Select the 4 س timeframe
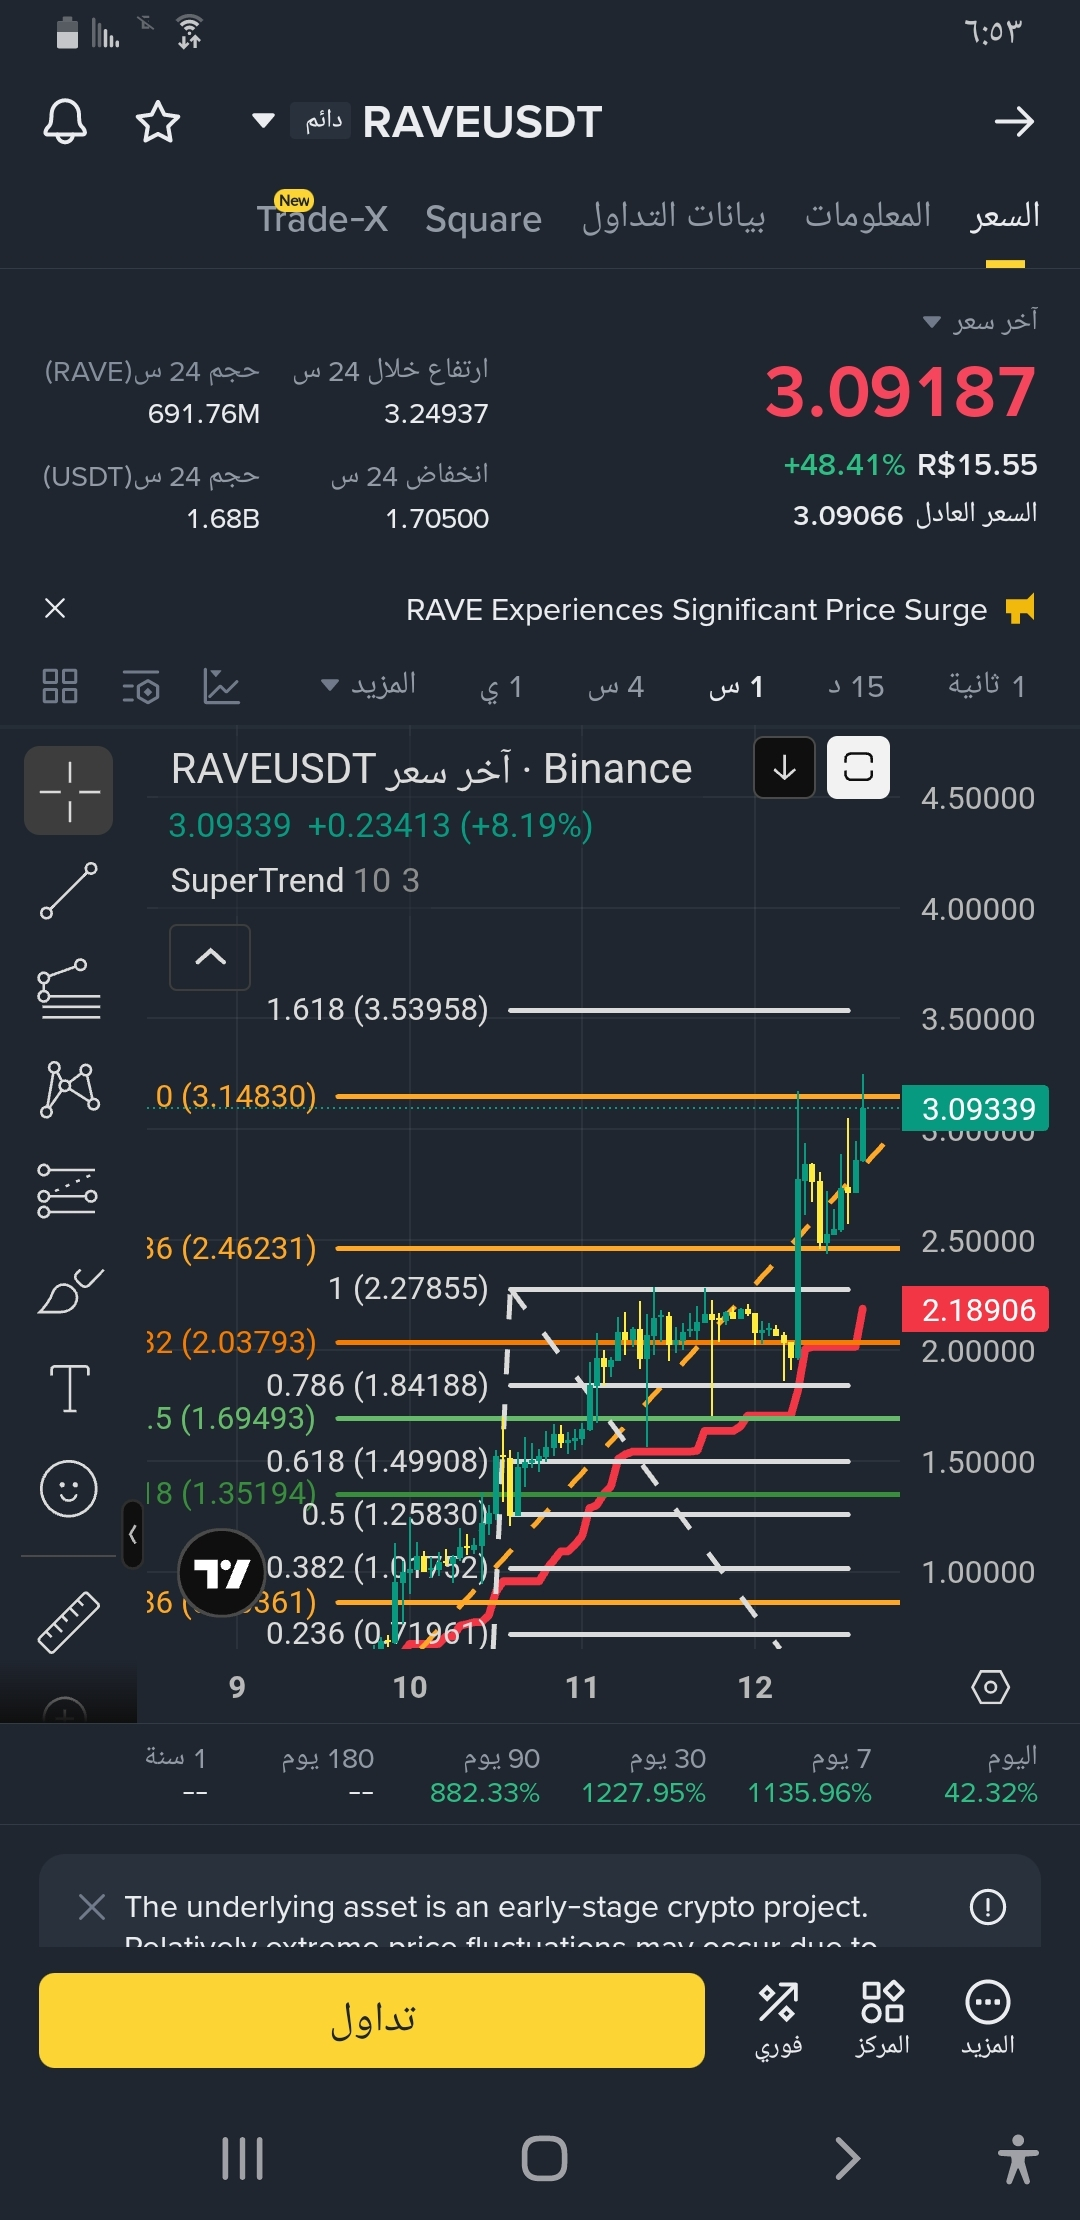This screenshot has height=2220, width=1080. 616,687
